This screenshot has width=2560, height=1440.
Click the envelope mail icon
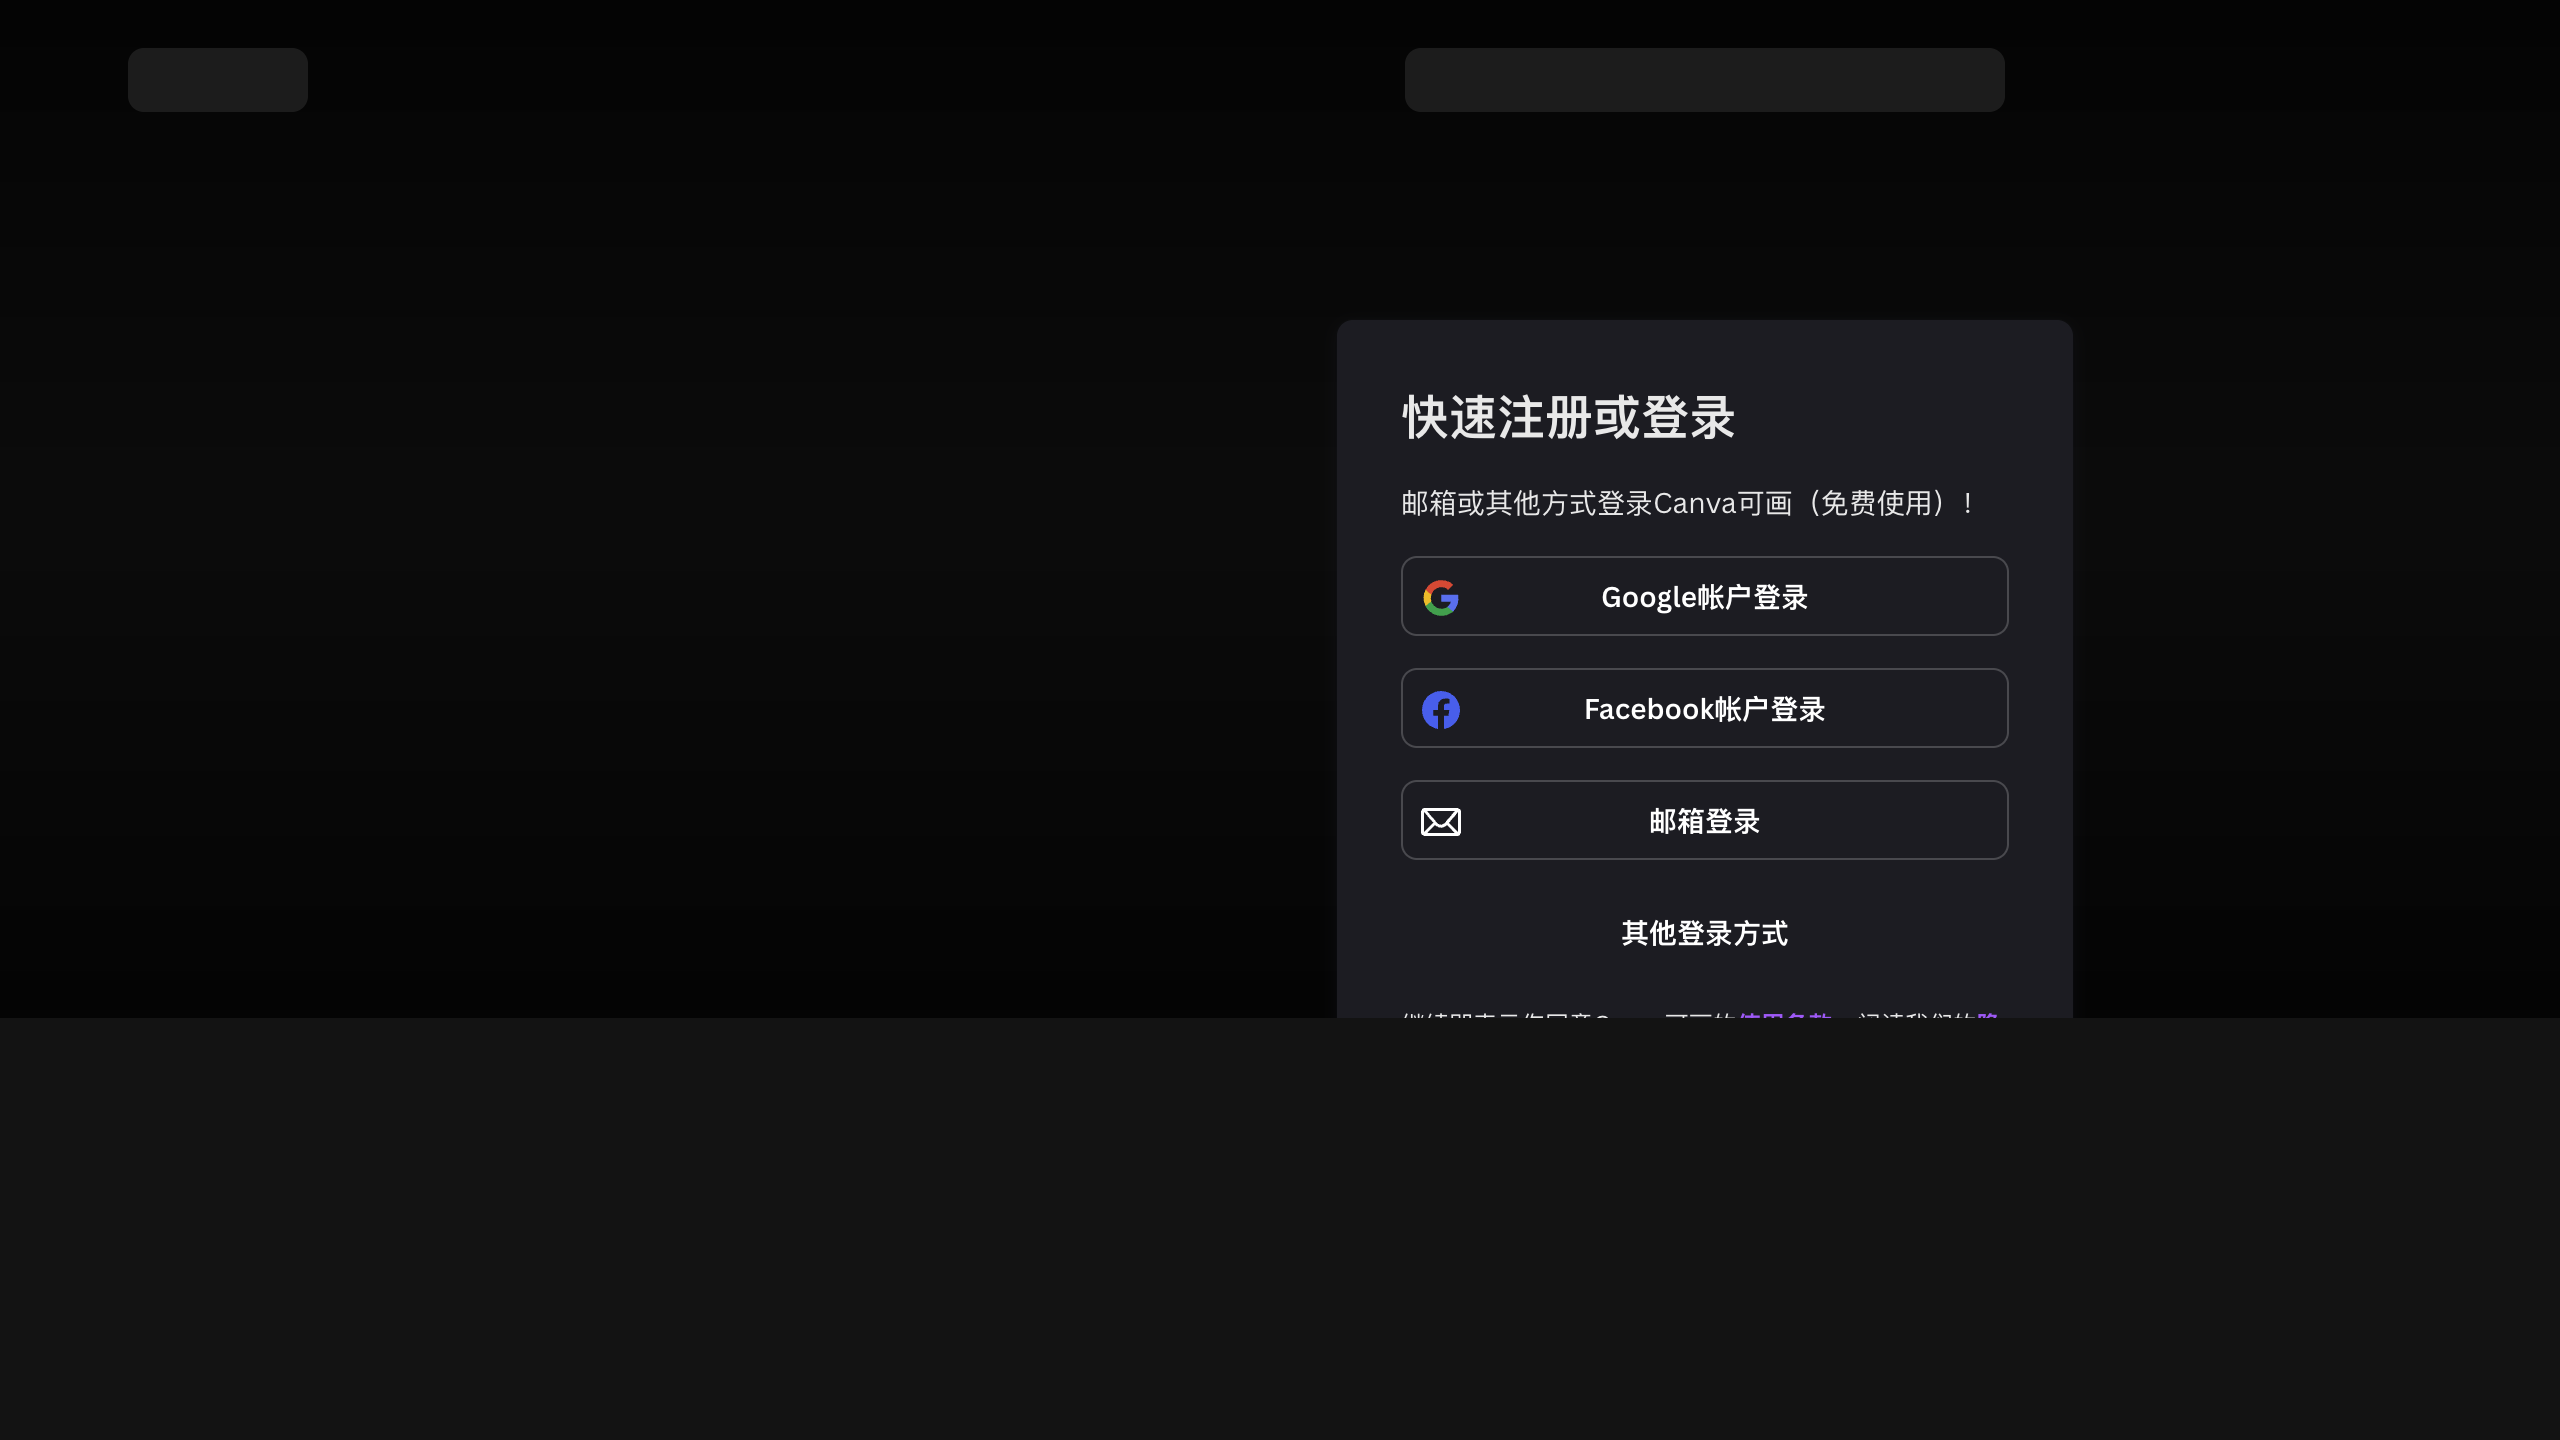tap(1441, 822)
